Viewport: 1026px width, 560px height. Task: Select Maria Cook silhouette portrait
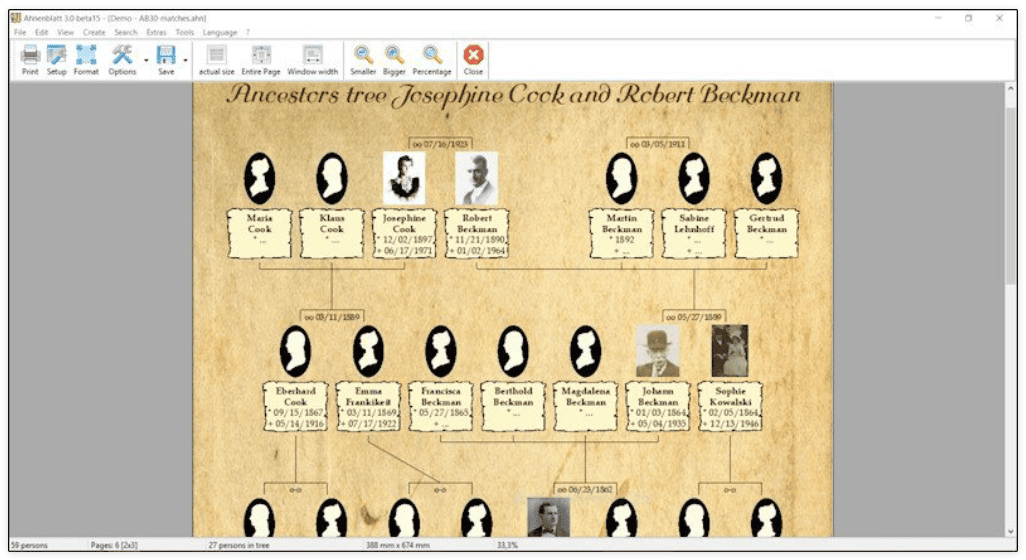260,178
